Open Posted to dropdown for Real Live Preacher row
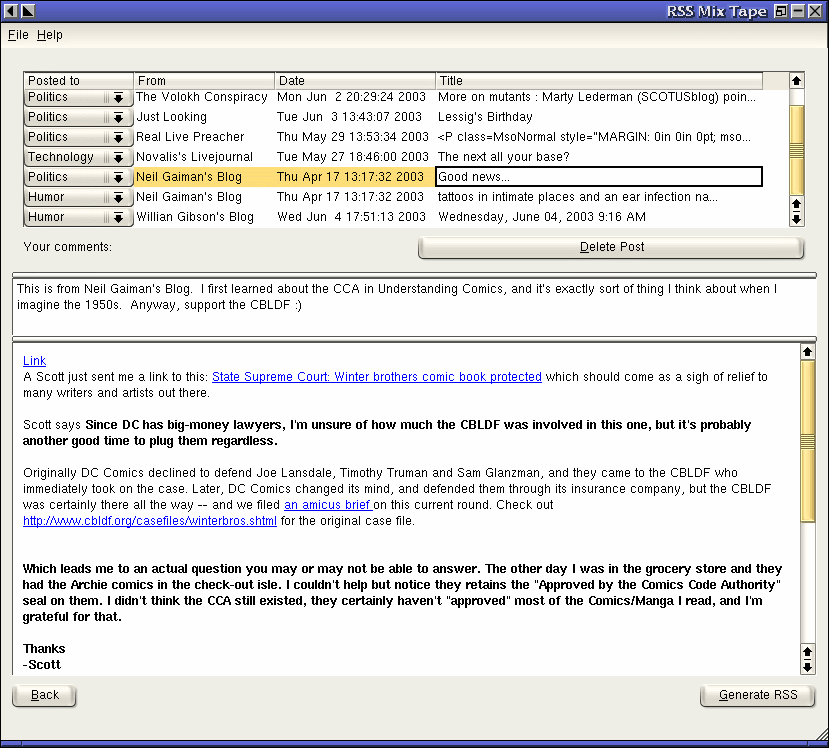This screenshot has width=829, height=748. tap(78, 137)
